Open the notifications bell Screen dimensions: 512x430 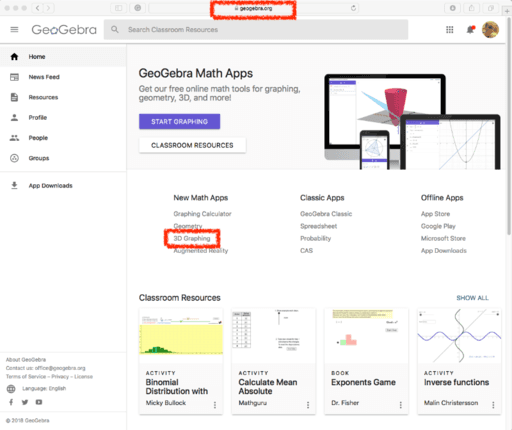click(470, 30)
